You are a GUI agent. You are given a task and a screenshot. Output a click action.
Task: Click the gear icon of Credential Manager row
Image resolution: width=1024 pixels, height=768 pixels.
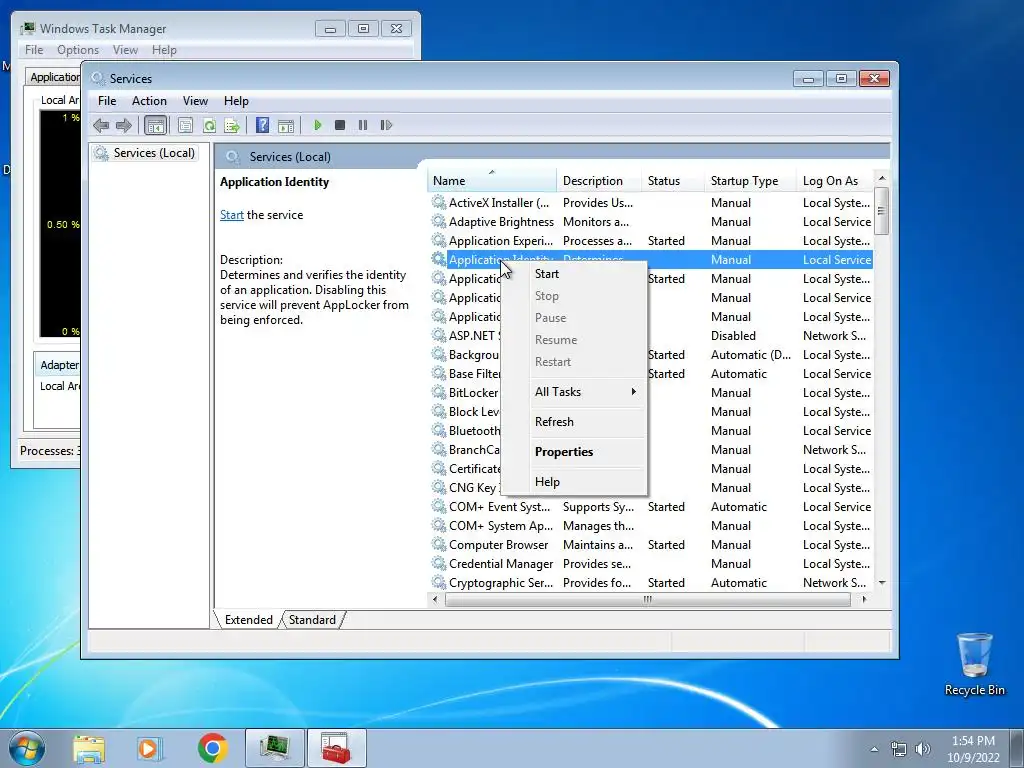(439, 564)
